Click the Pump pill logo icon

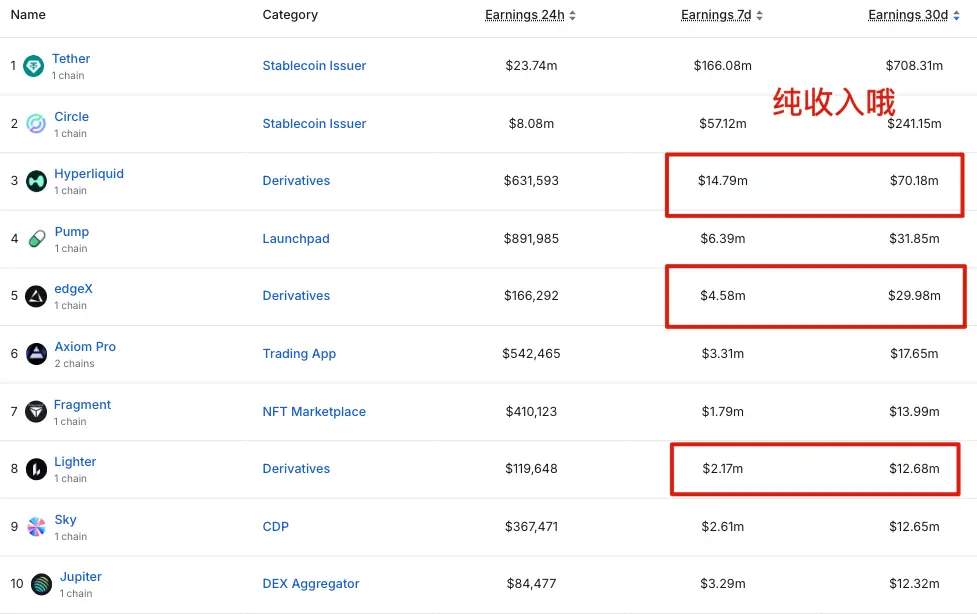36,239
